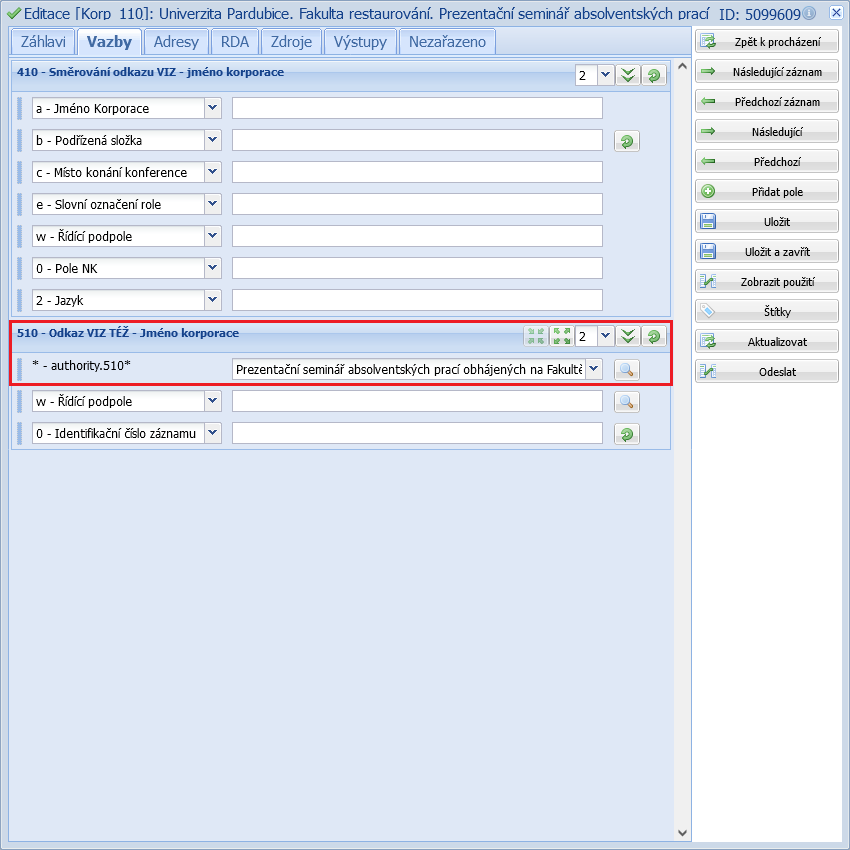This screenshot has width=850, height=850.
Task: Open the '2 - Jazyk' subfield dropdown
Action: click(x=212, y=300)
